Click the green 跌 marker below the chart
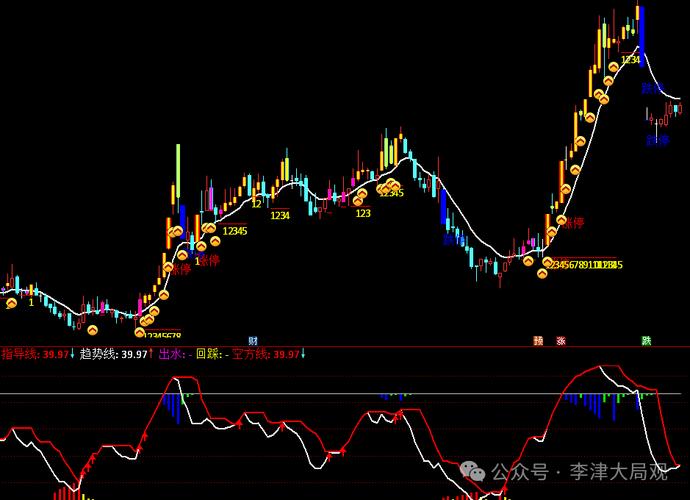 (646, 341)
